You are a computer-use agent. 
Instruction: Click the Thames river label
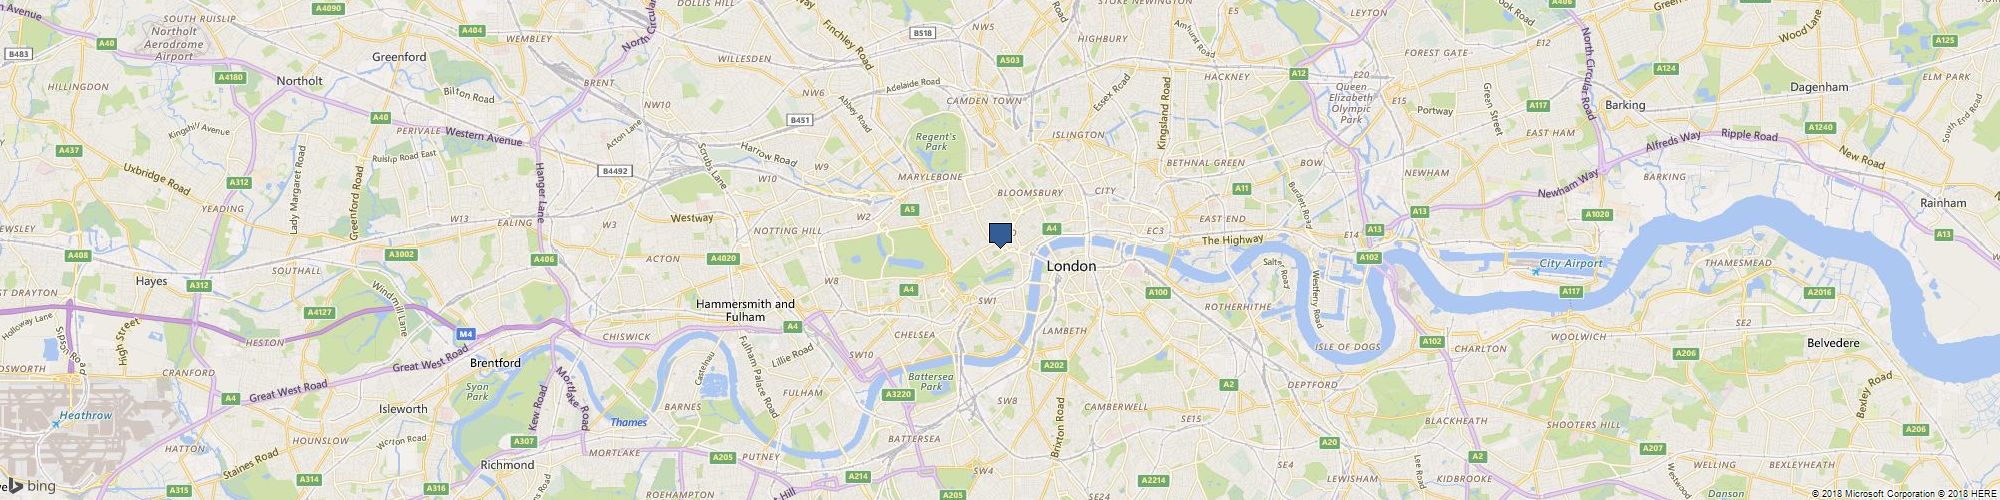628,422
